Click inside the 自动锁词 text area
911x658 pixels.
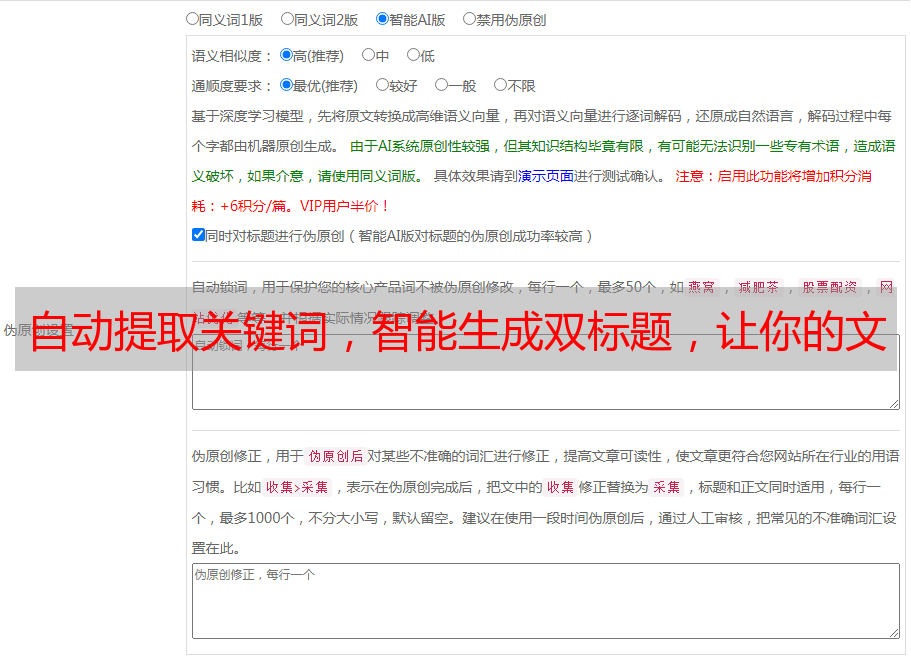[x=546, y=372]
